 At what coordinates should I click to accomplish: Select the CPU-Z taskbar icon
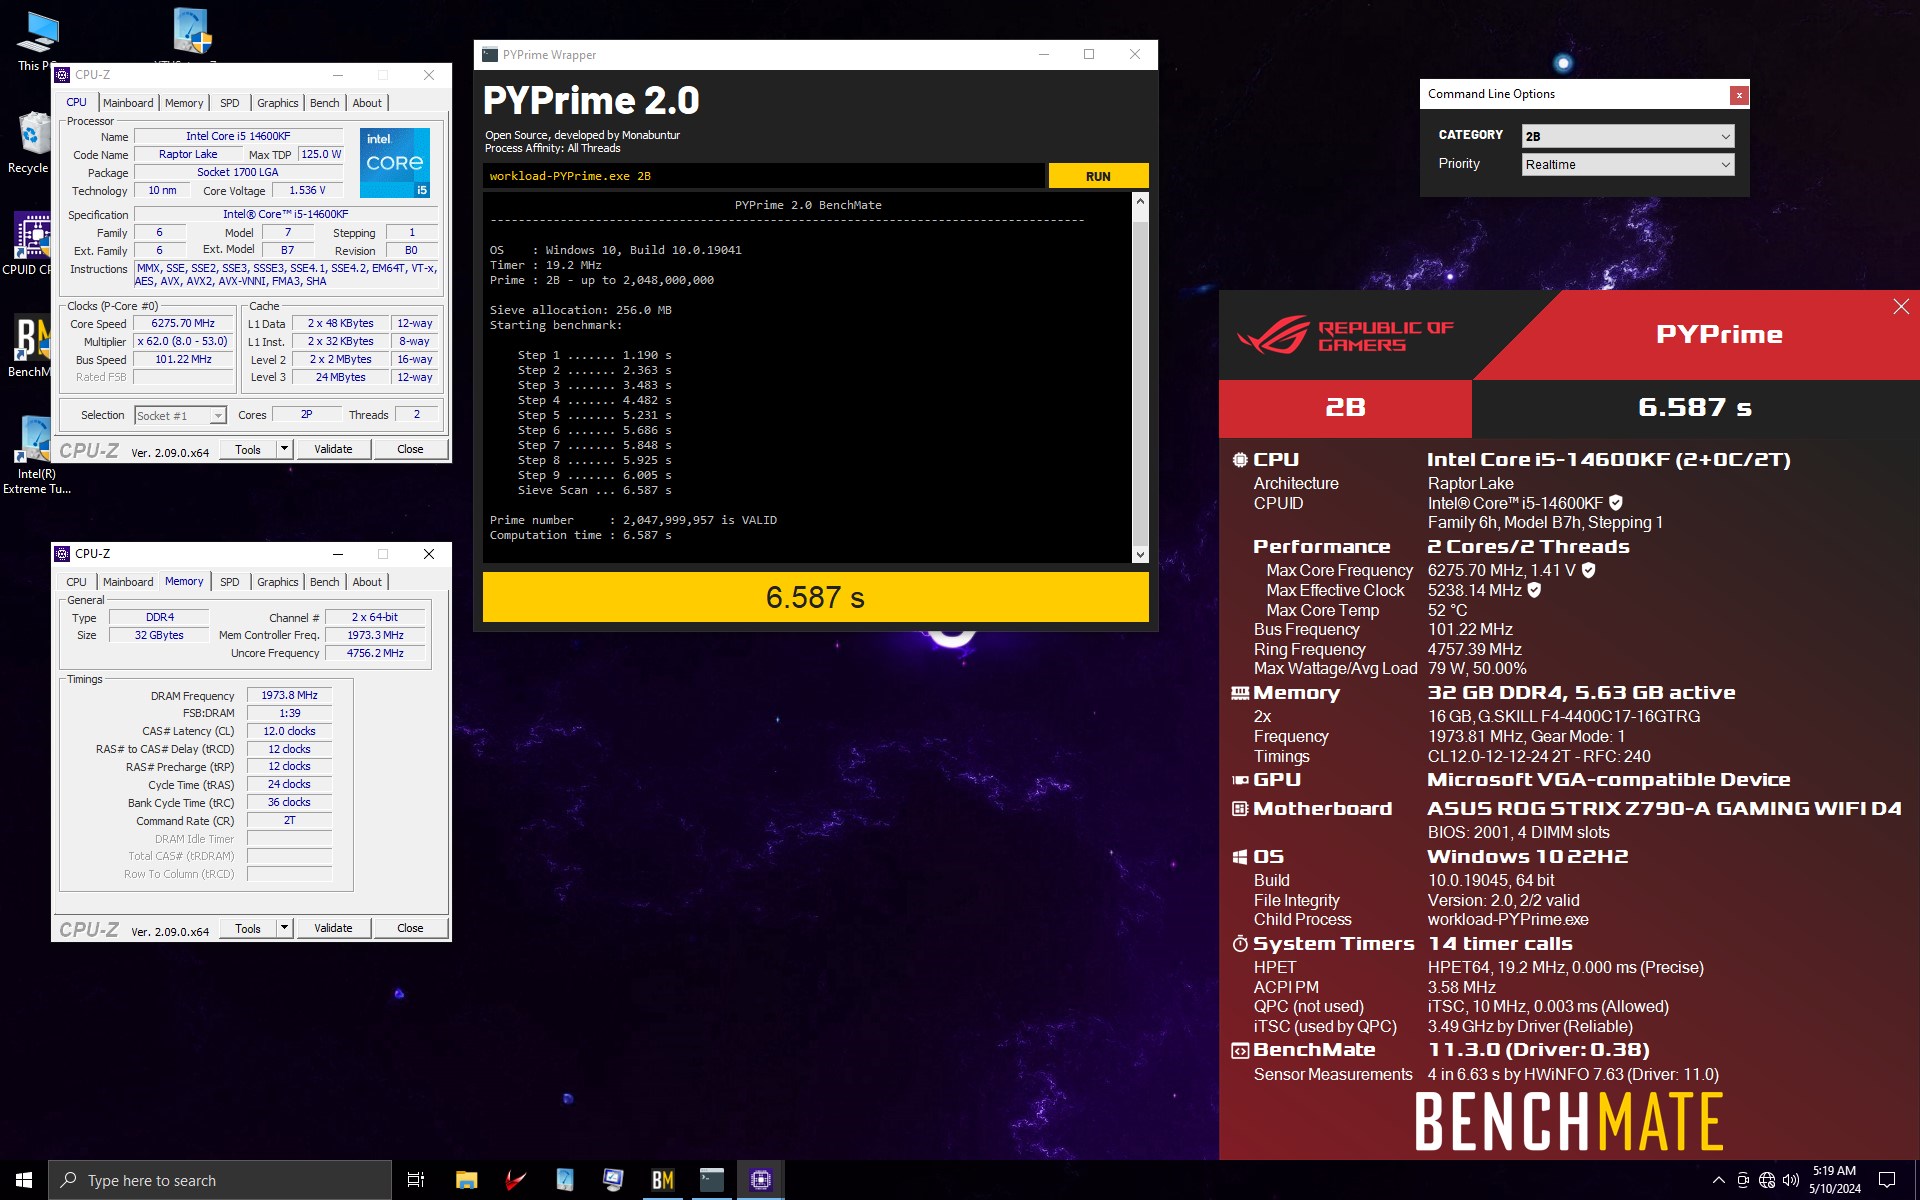760,1180
